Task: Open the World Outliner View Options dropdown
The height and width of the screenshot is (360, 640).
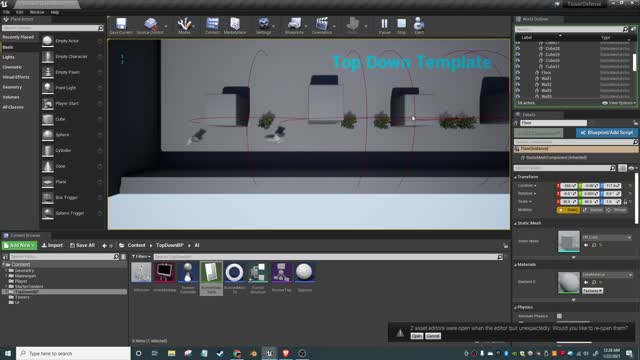Action: point(619,103)
